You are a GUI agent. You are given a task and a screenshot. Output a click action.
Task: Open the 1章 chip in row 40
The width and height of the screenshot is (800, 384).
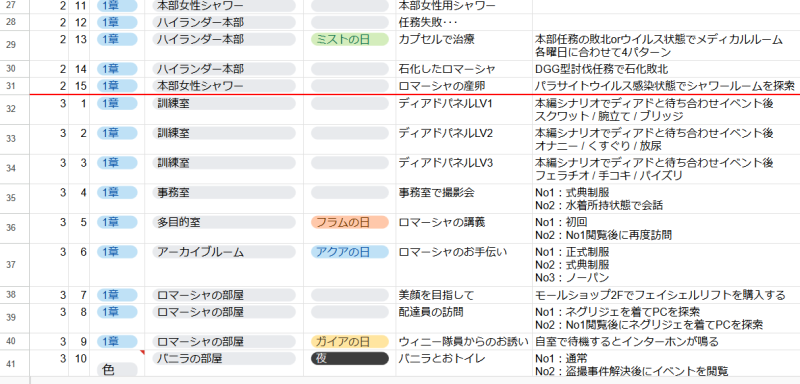coord(117,341)
